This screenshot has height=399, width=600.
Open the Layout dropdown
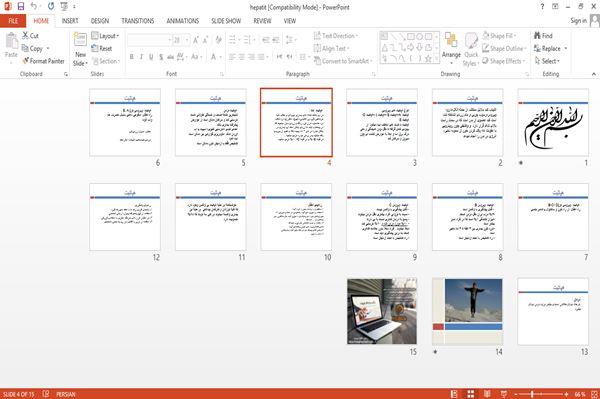click(x=105, y=36)
